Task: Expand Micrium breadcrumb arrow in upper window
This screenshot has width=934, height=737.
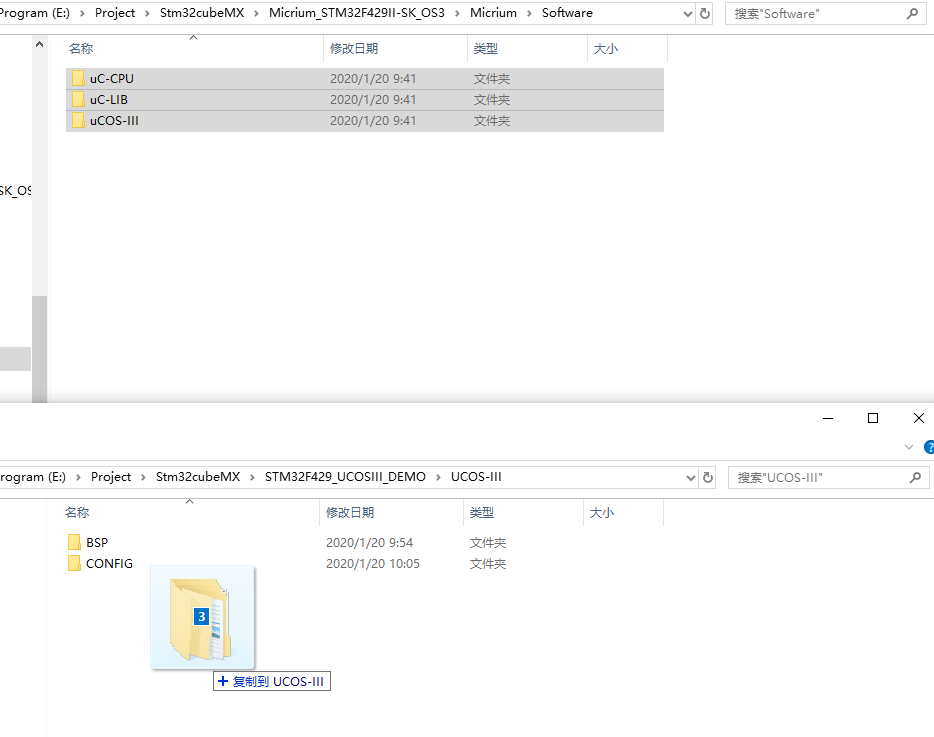Action: click(x=529, y=13)
